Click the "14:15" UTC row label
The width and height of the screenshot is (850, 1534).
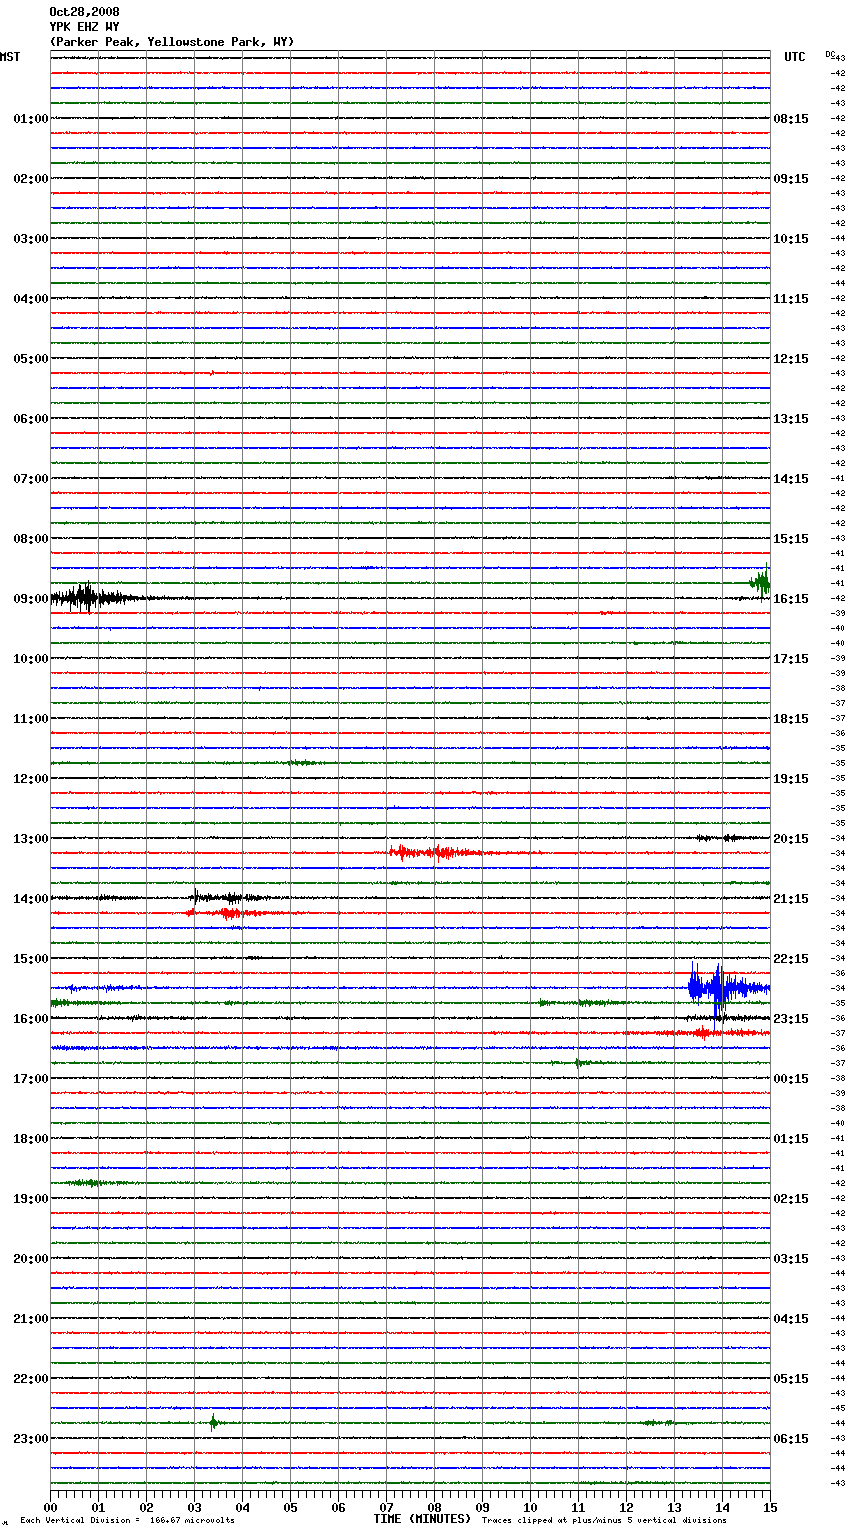(x=791, y=479)
